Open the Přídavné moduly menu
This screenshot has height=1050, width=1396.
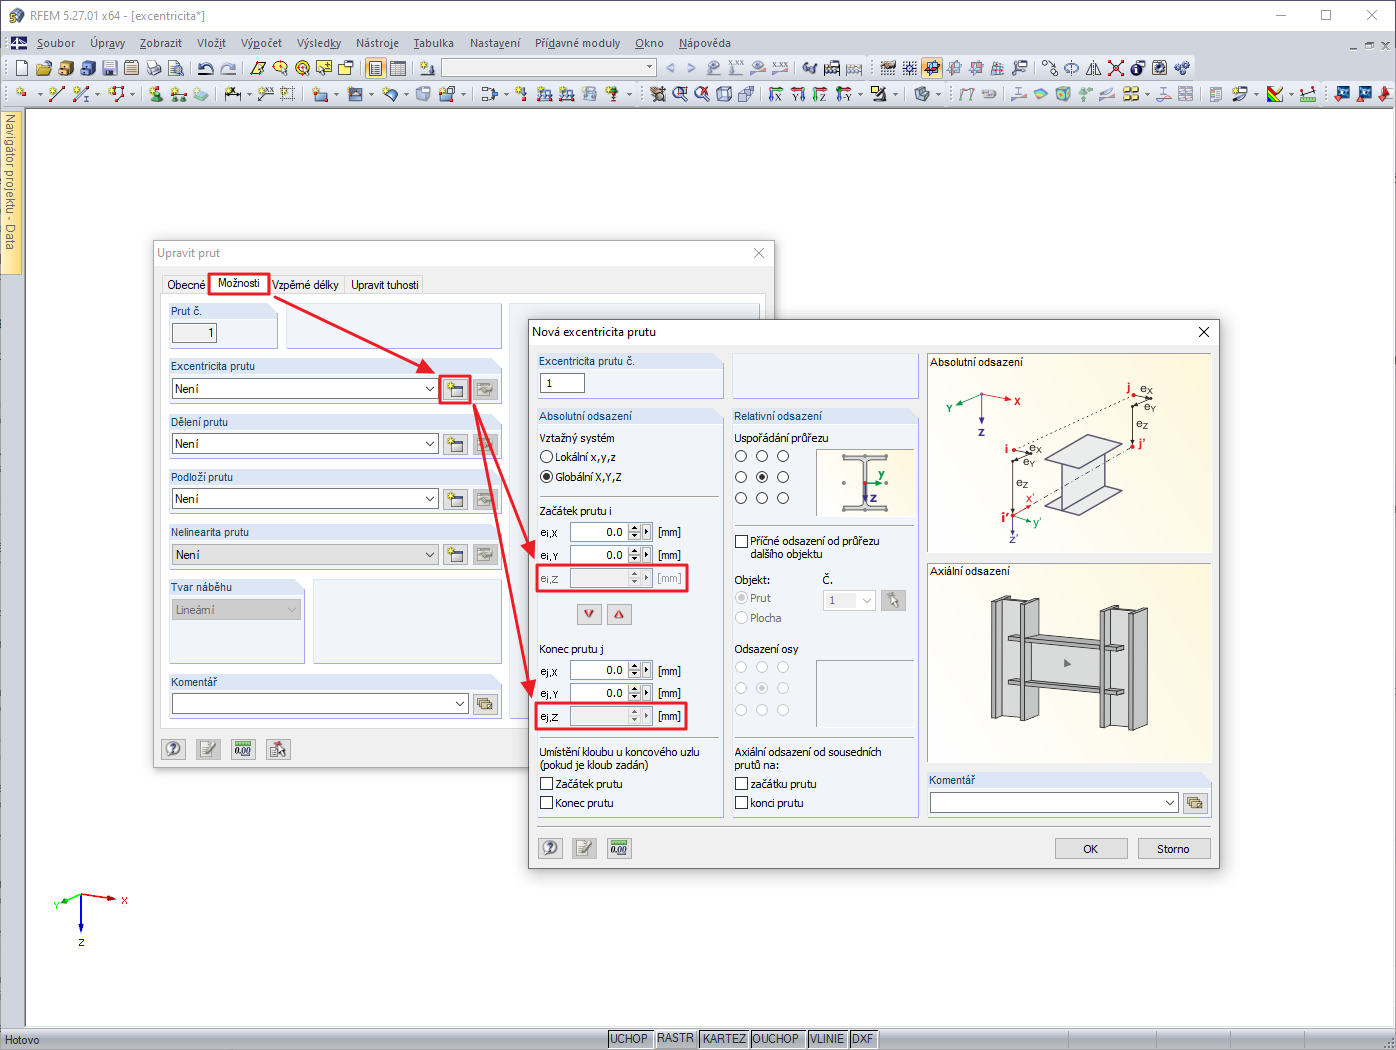pos(577,43)
